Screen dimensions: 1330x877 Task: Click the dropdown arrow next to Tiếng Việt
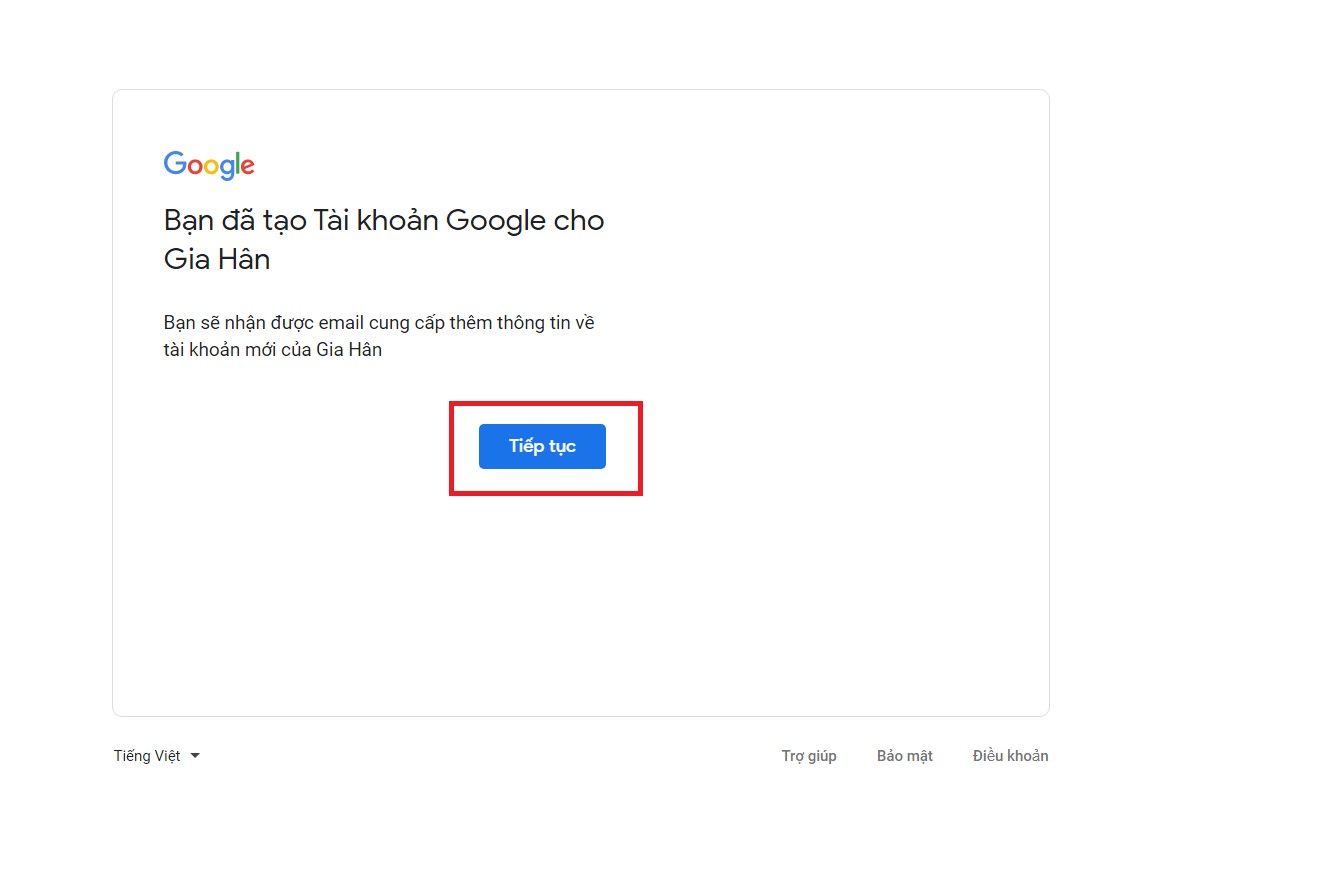pos(196,756)
